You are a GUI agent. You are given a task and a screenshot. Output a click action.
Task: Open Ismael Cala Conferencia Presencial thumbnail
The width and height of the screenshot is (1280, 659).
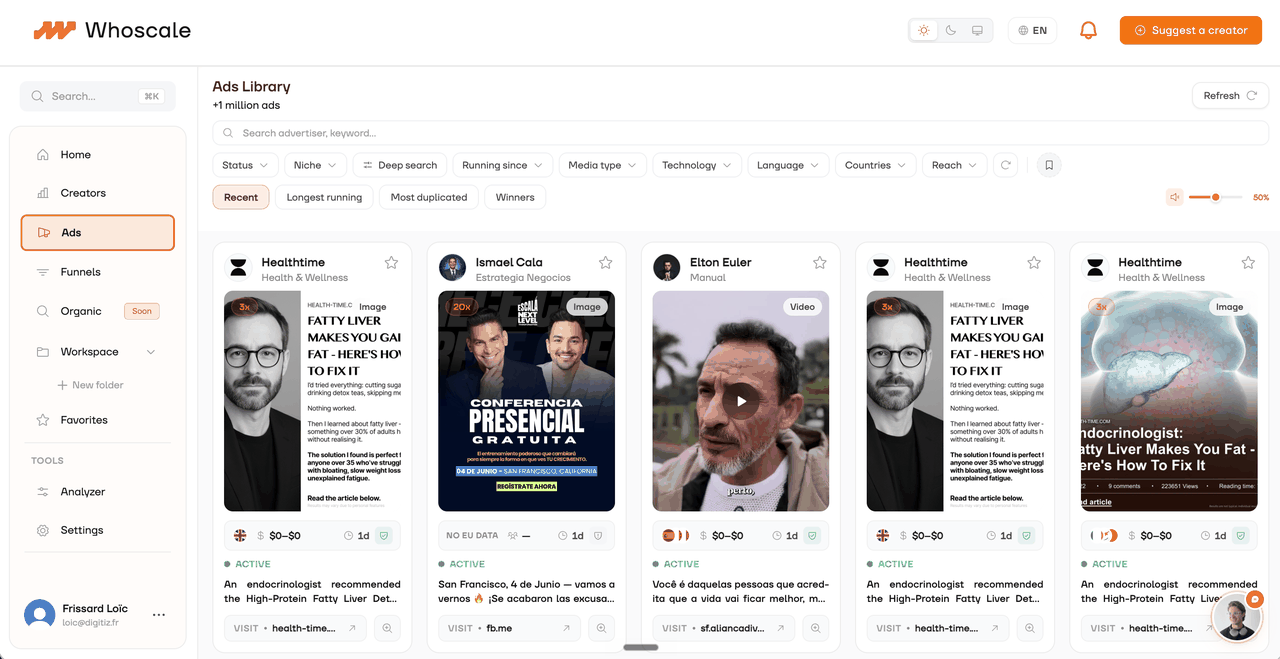coord(526,401)
